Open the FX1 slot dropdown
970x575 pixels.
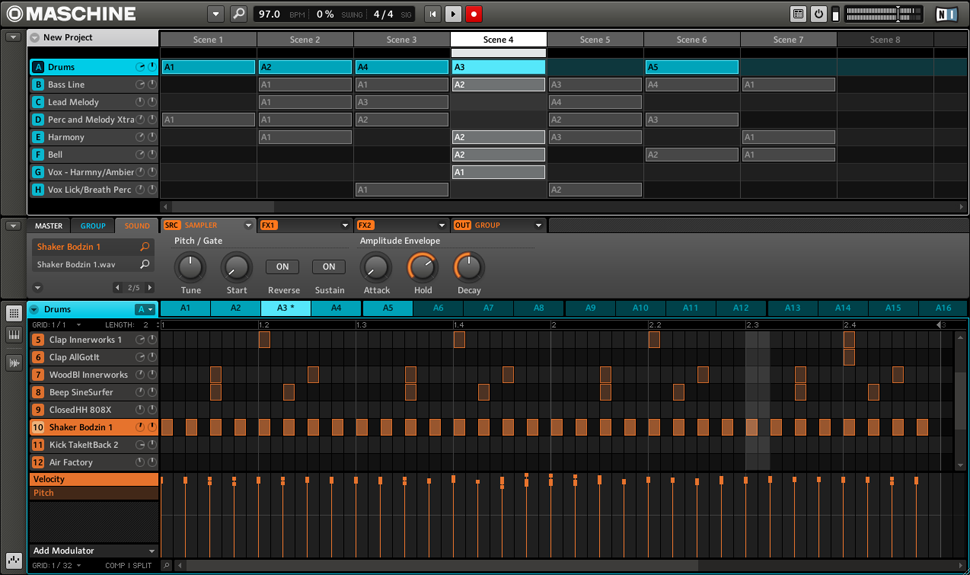coord(345,226)
